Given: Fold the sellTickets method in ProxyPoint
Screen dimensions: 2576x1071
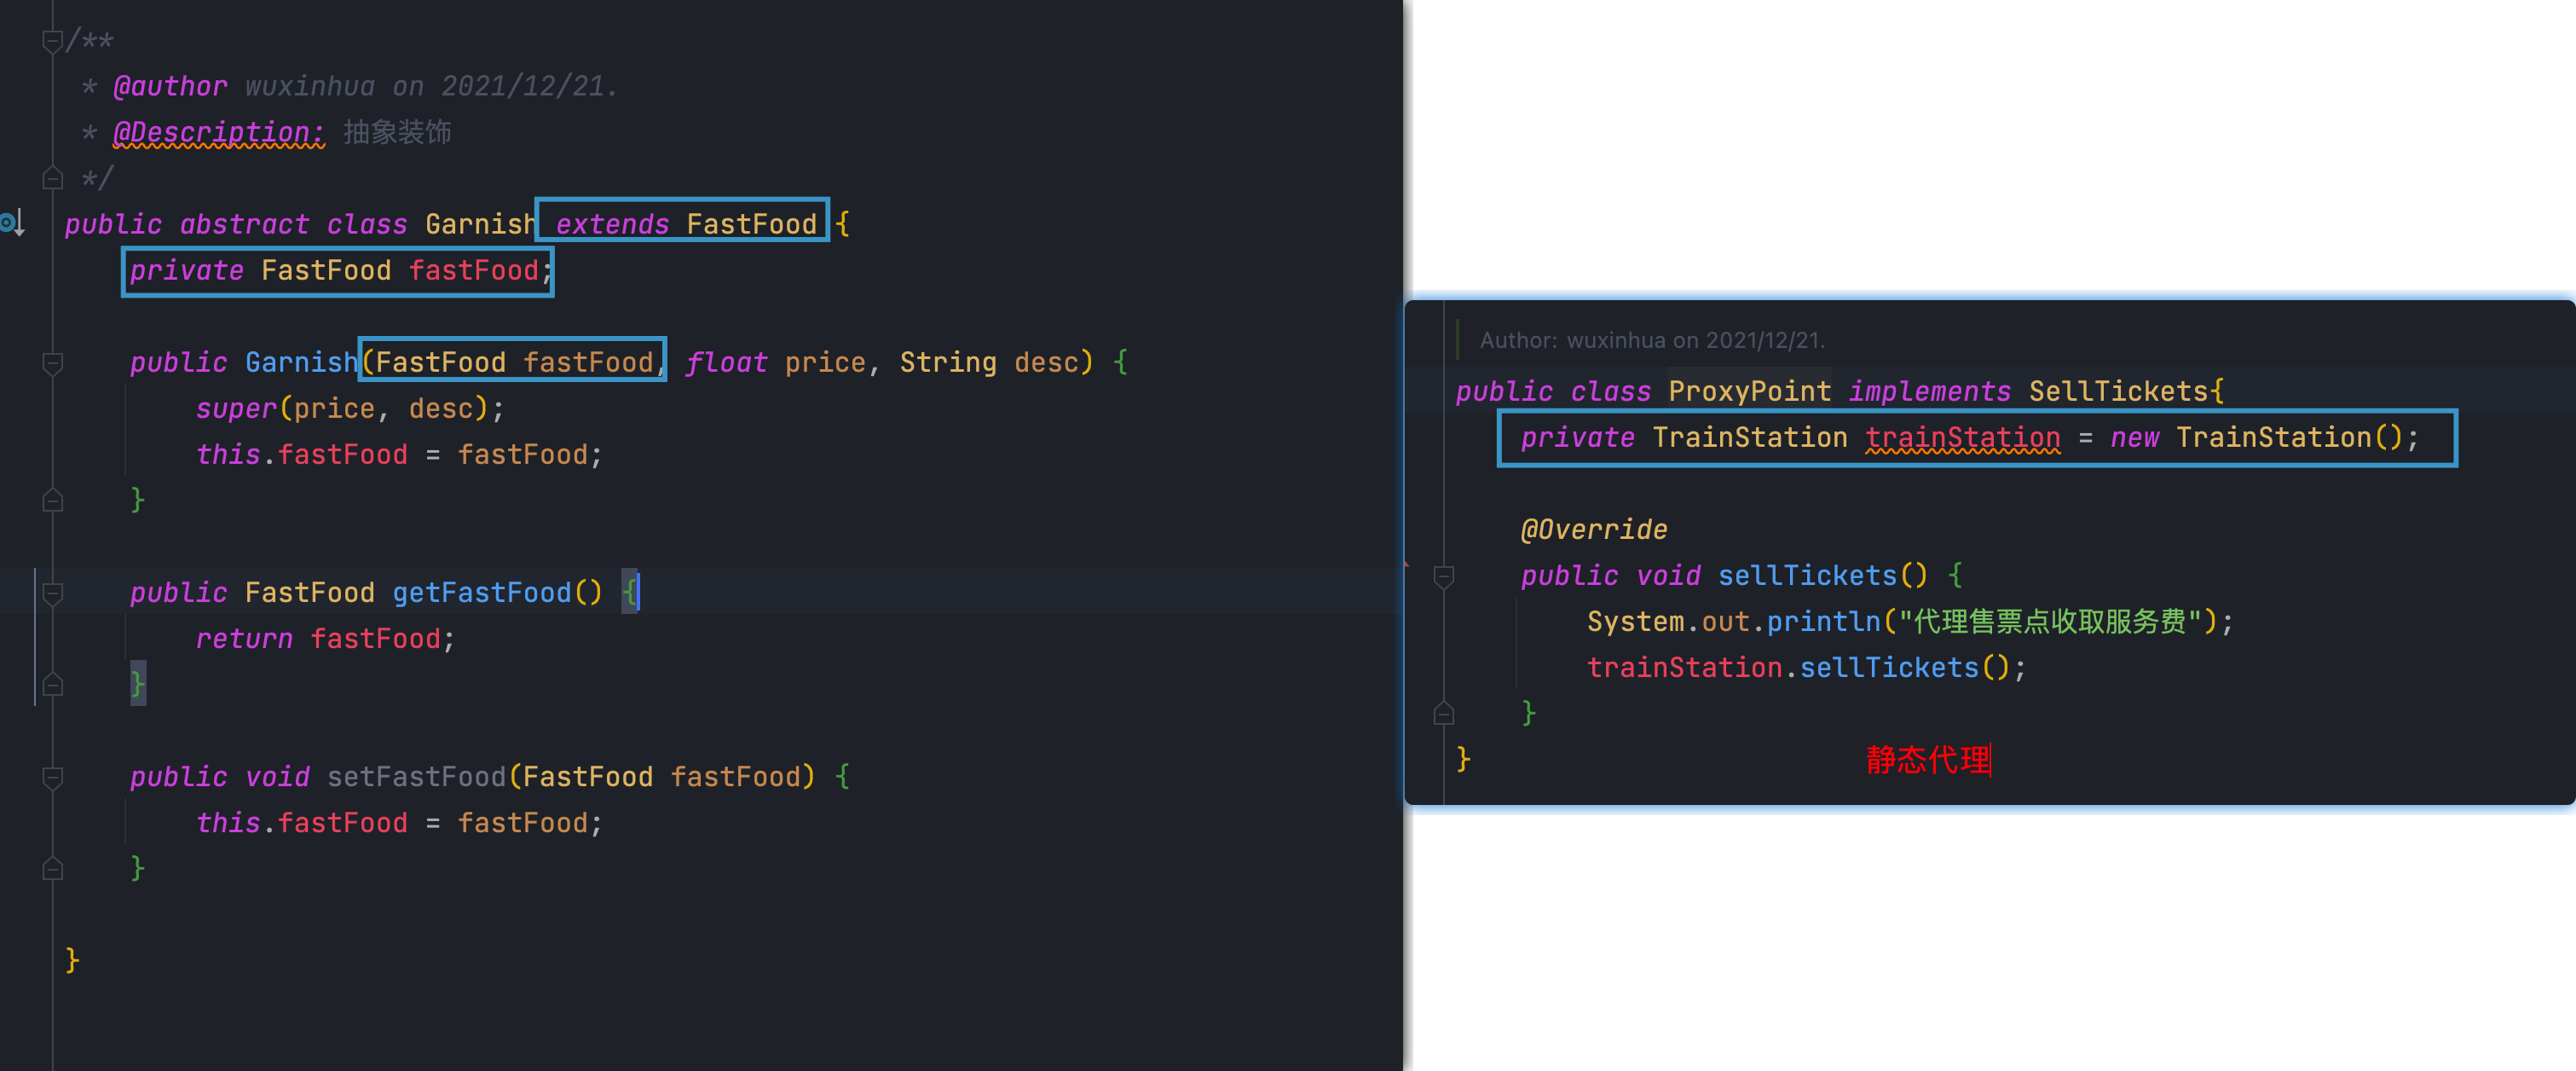Looking at the screenshot, I should [x=1443, y=576].
